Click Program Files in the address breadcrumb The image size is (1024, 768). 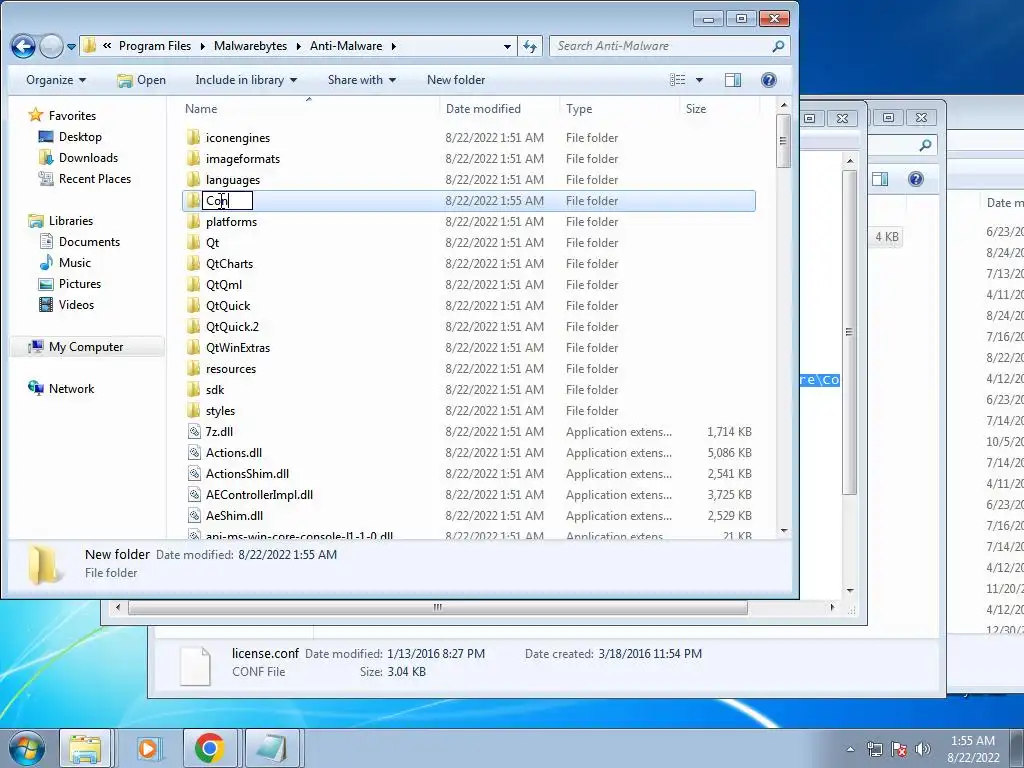tap(155, 46)
